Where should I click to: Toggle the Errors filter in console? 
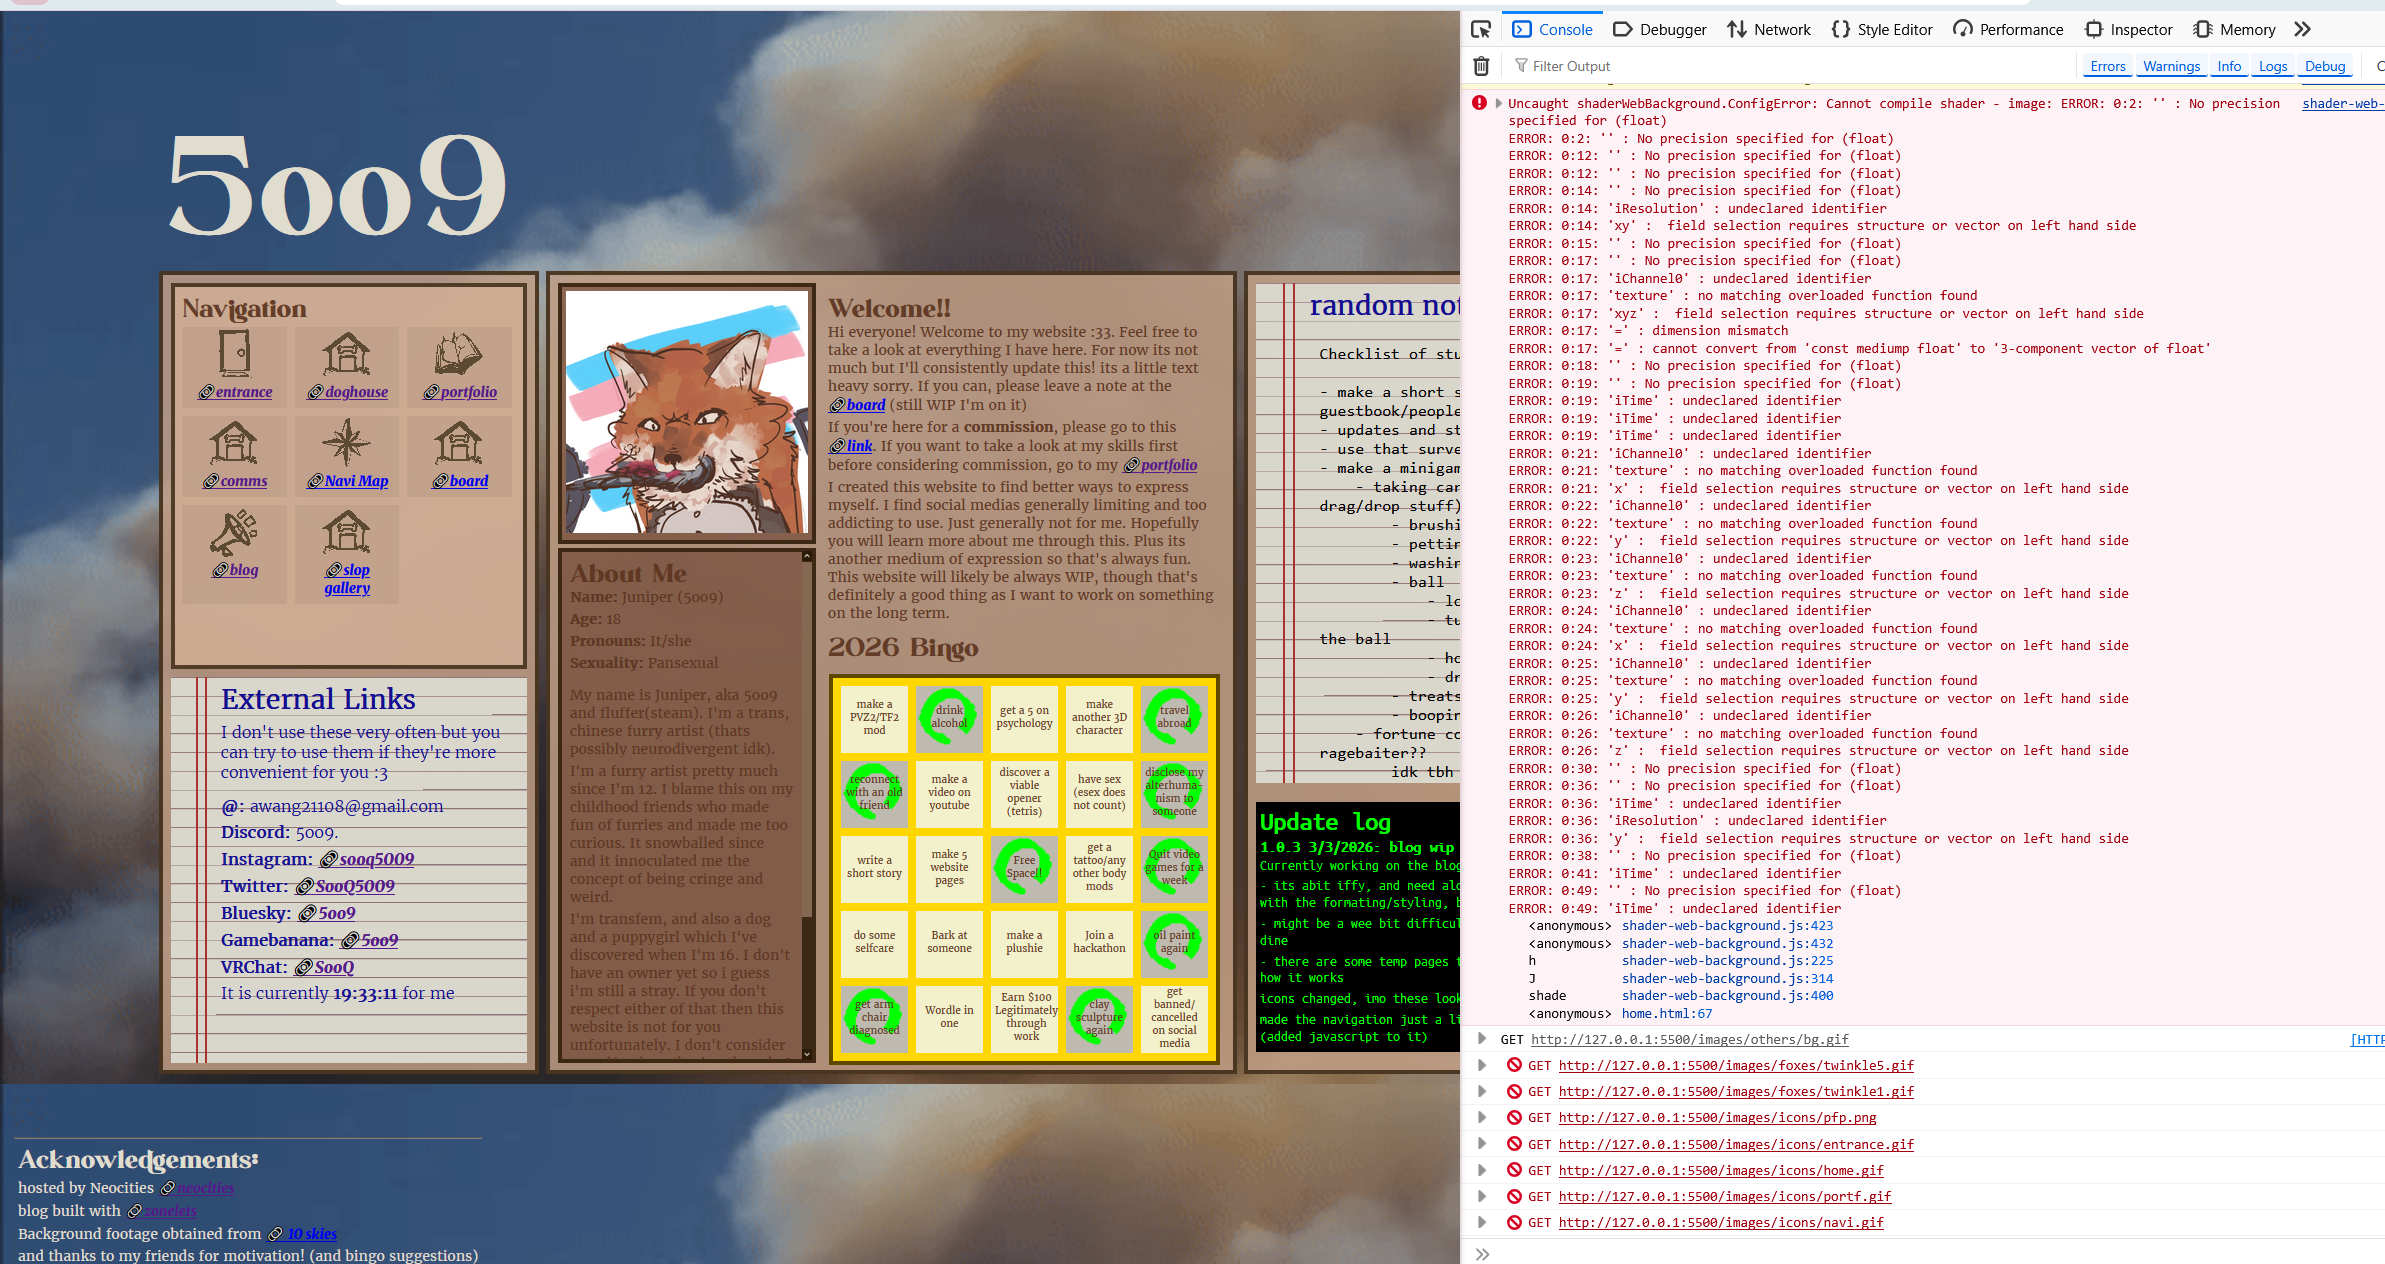(x=2107, y=66)
